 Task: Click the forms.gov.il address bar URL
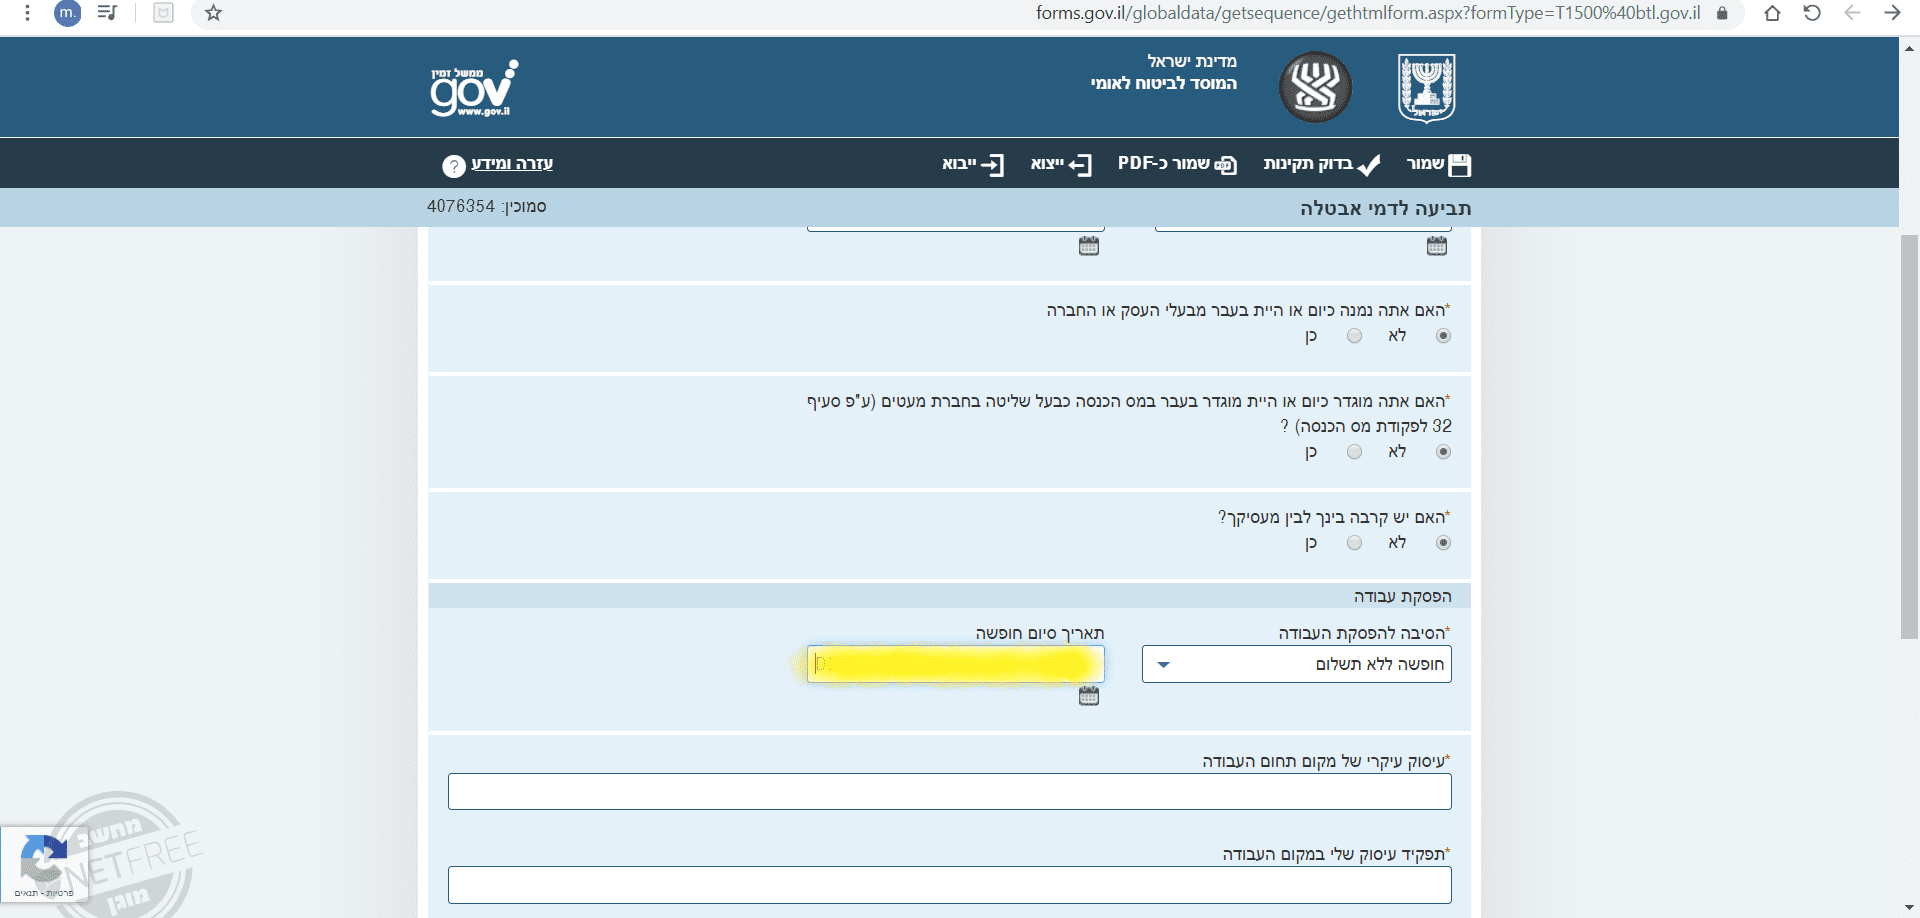pos(1368,13)
